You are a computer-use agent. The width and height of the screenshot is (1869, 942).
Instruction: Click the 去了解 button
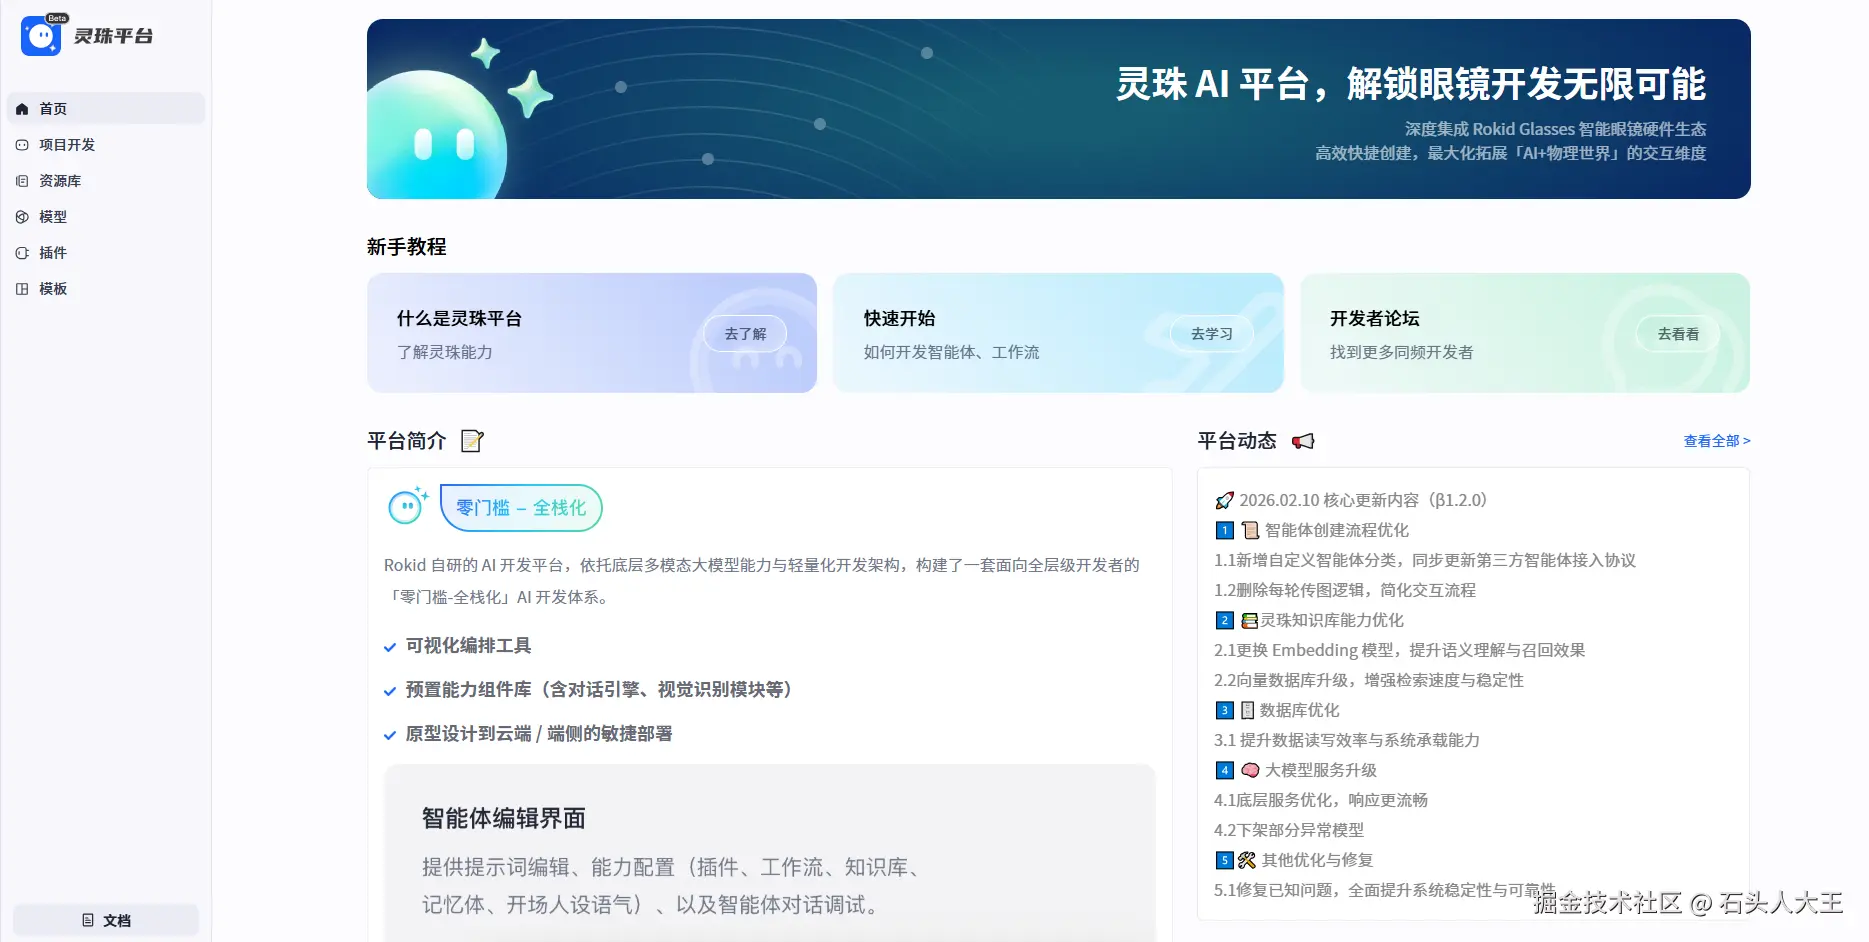click(745, 333)
